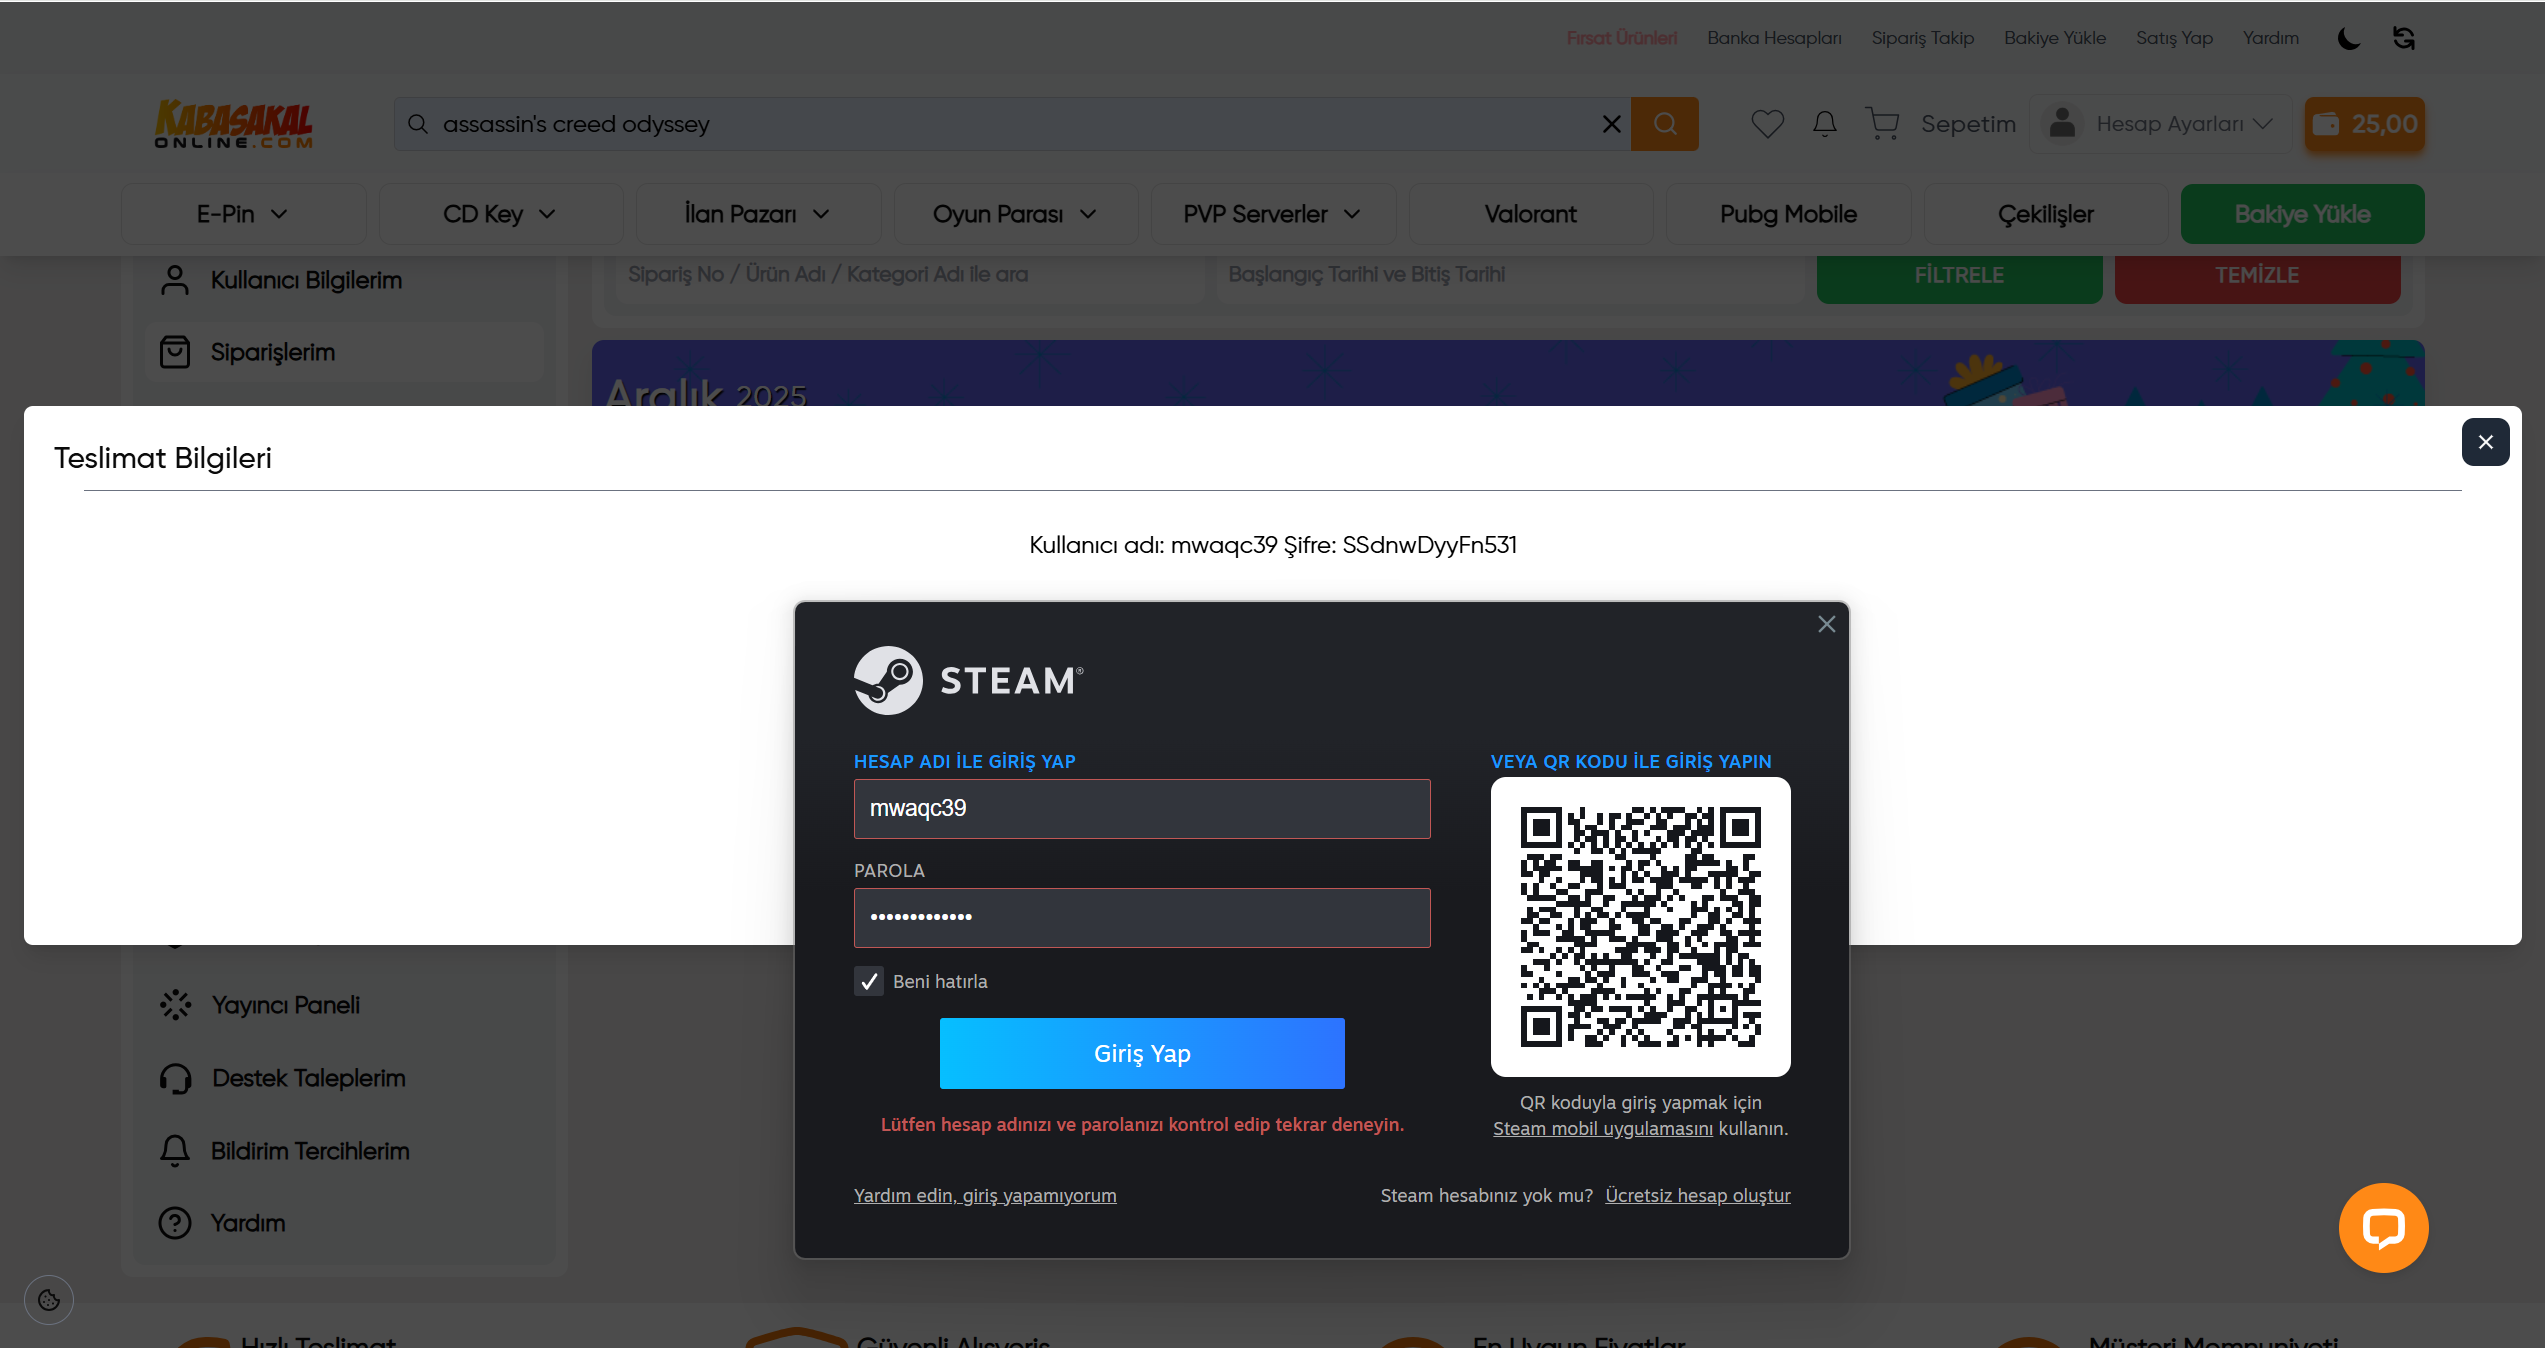Open Yardım link in the top bar
The image size is (2545, 1348).
(2271, 38)
